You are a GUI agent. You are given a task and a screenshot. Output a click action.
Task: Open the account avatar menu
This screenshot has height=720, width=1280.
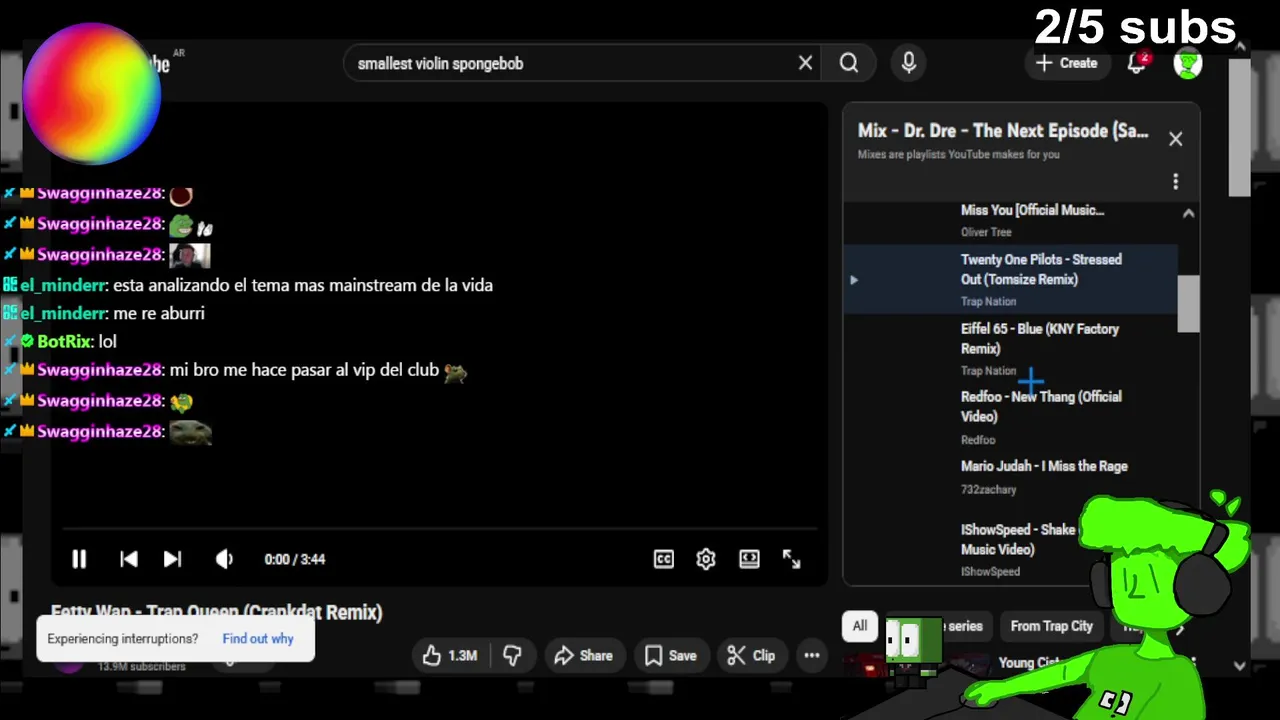pos(1188,63)
